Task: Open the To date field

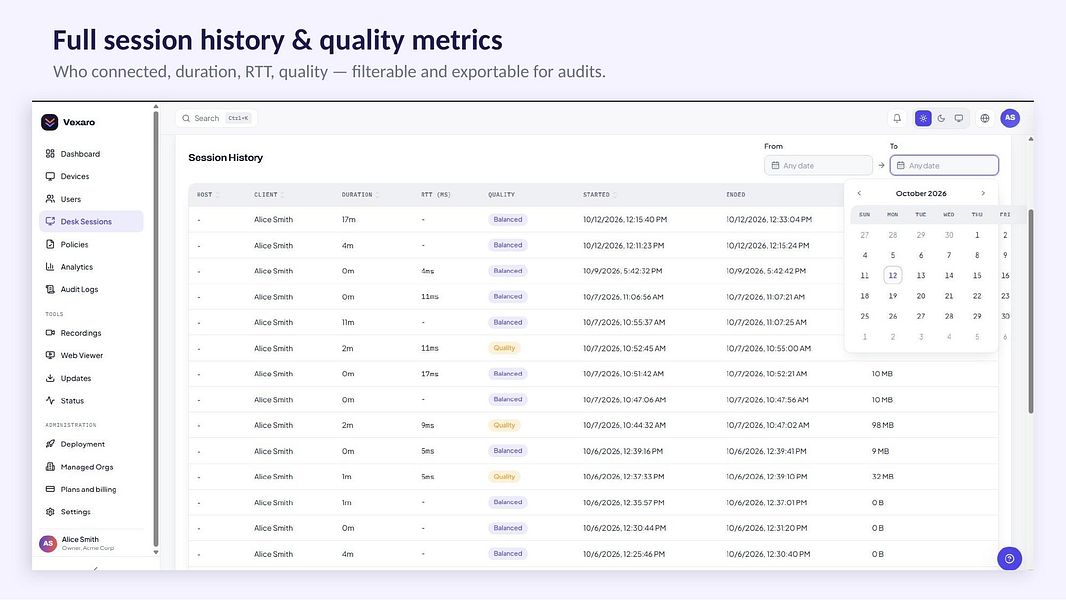Action: pos(944,165)
